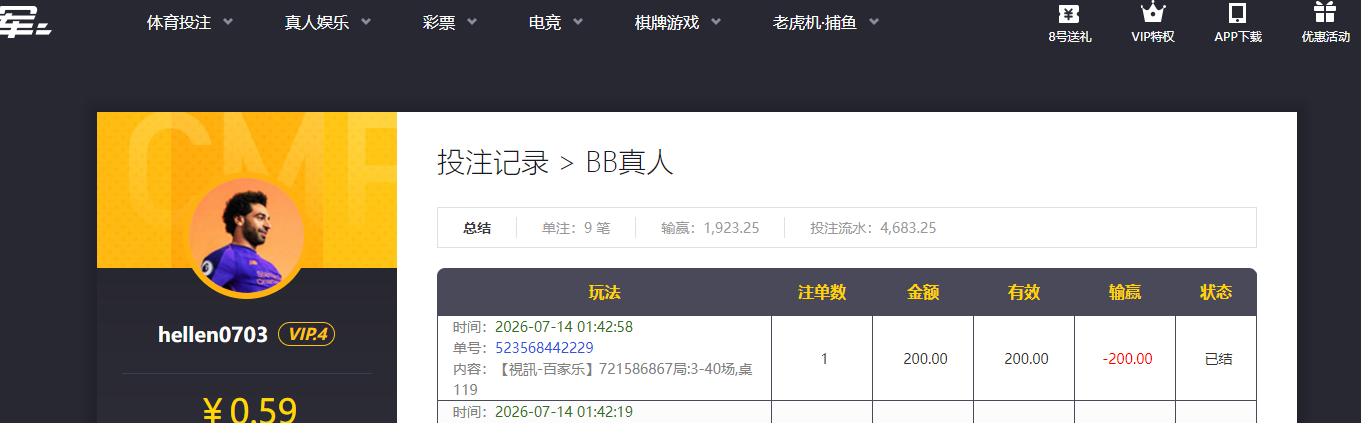Image resolution: width=1361 pixels, height=423 pixels.
Task: Click the BB真人 page title
Action: 630,162
